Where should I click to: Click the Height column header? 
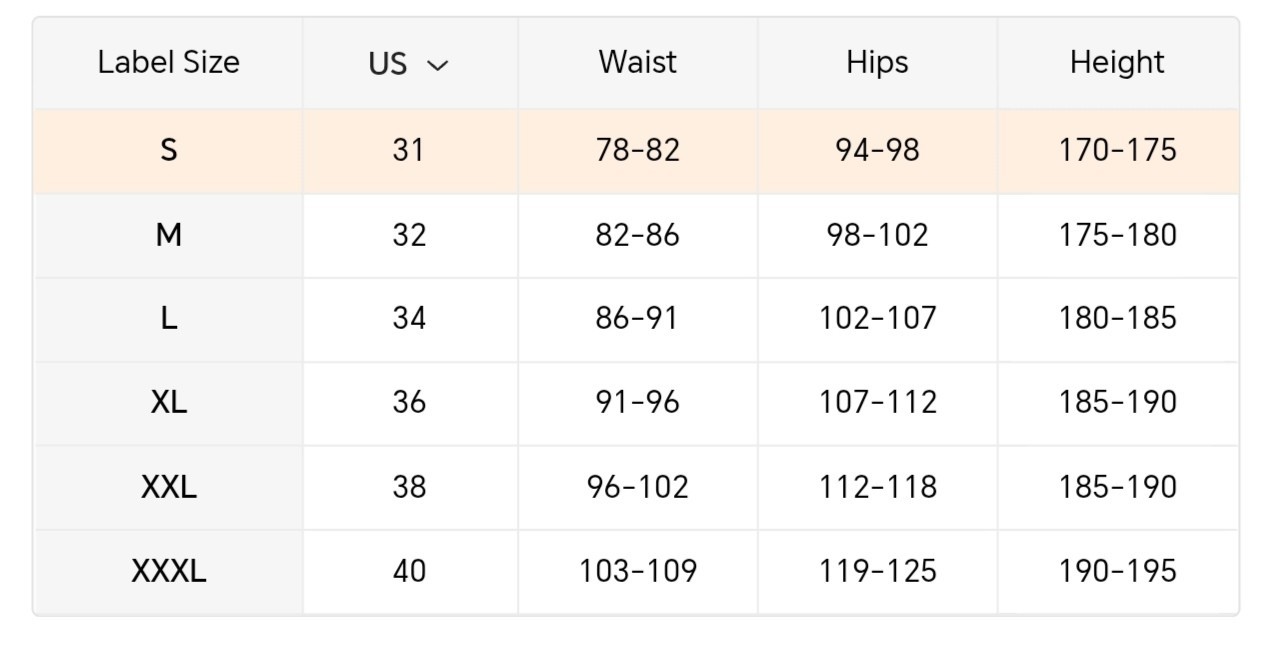[x=1117, y=63]
